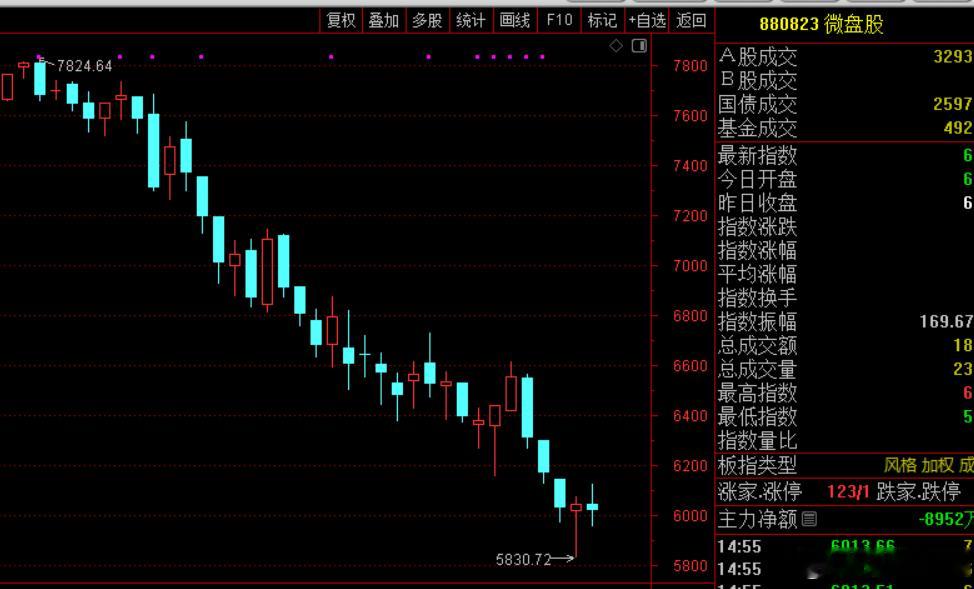Select the B股成交 row label
Screen dimensions: 974x589
[x=757, y=81]
